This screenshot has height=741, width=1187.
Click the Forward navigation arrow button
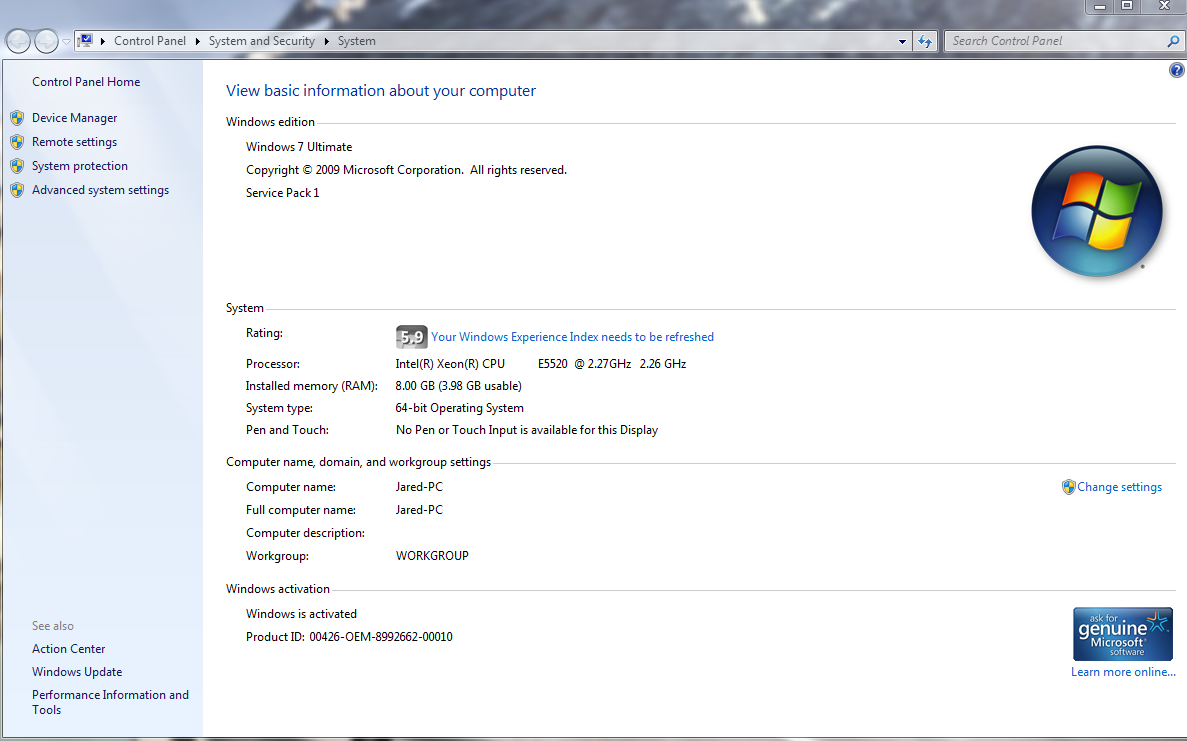tap(46, 41)
